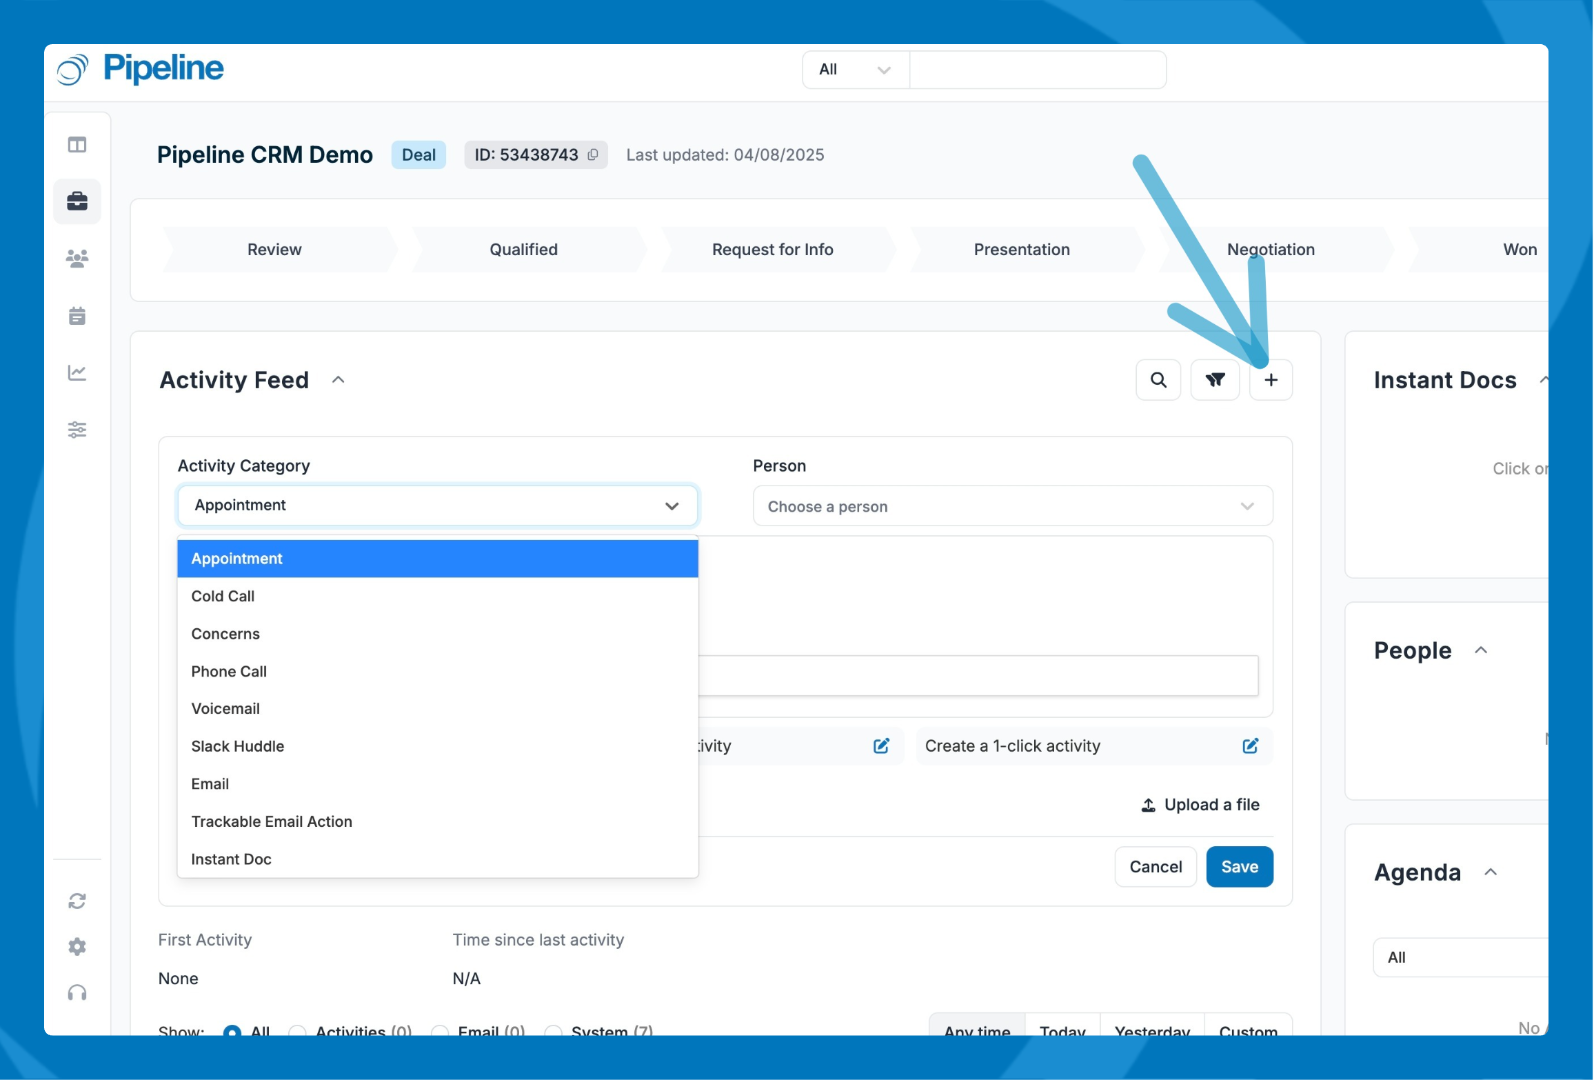The height and width of the screenshot is (1080, 1594).
Task: Open the Agenda All dropdown
Action: pyautogui.click(x=1461, y=957)
